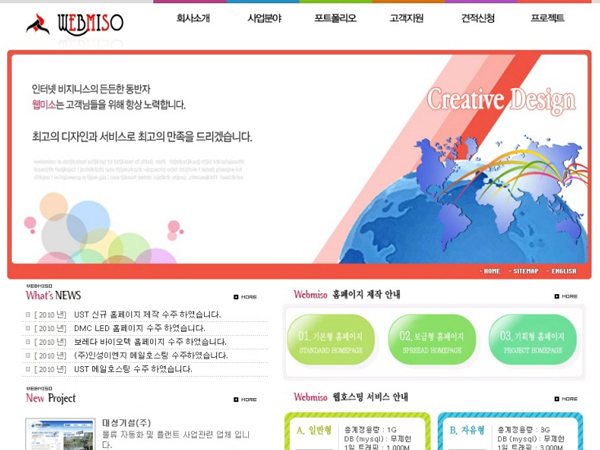Screen dimensions: 600x450
Task: Open the 회사소개 menu item
Action: pos(193,18)
